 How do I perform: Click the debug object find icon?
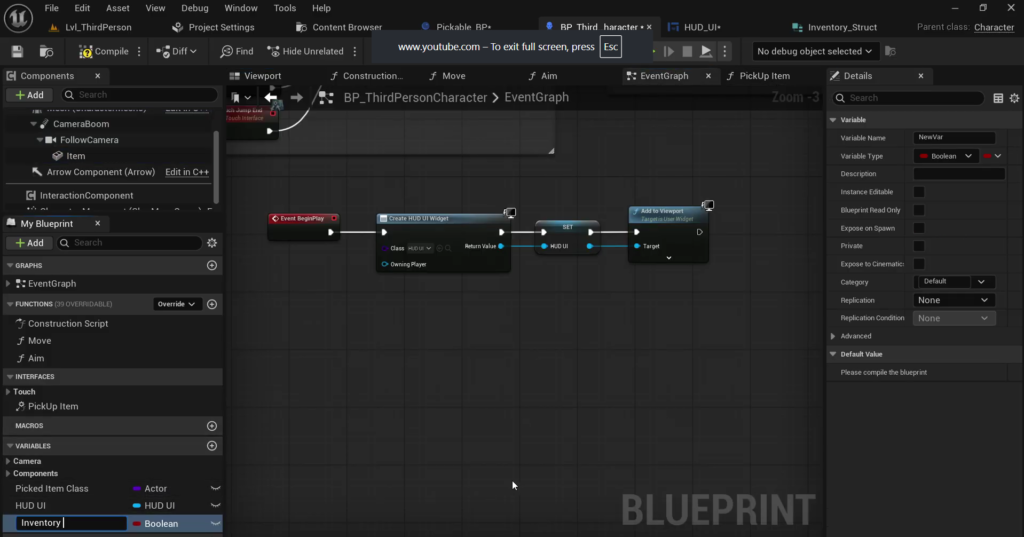[890, 51]
